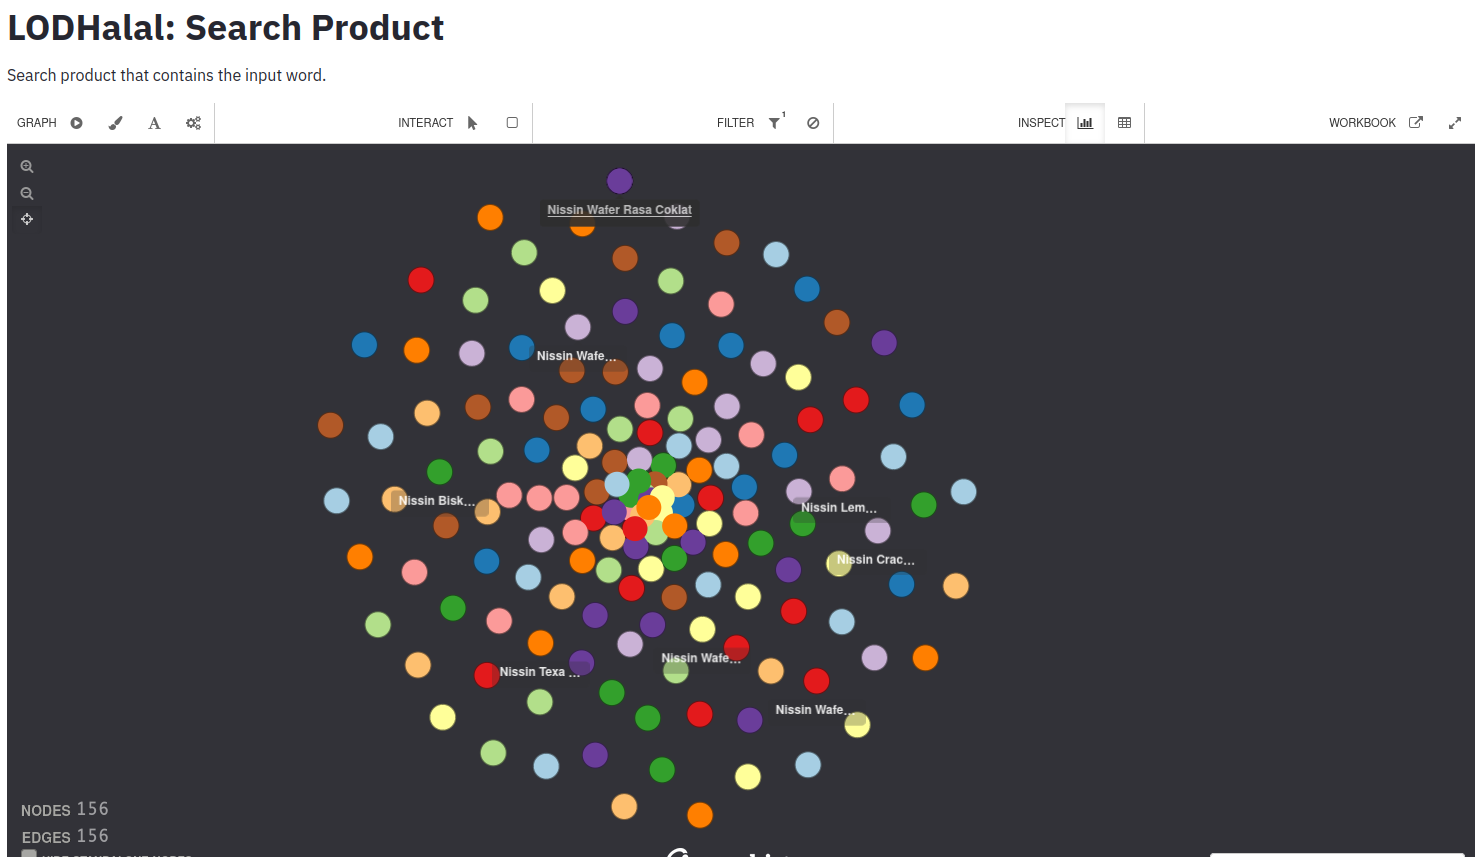Open the WORKBOOK panel
This screenshot has height=857, width=1482.
(x=1362, y=122)
